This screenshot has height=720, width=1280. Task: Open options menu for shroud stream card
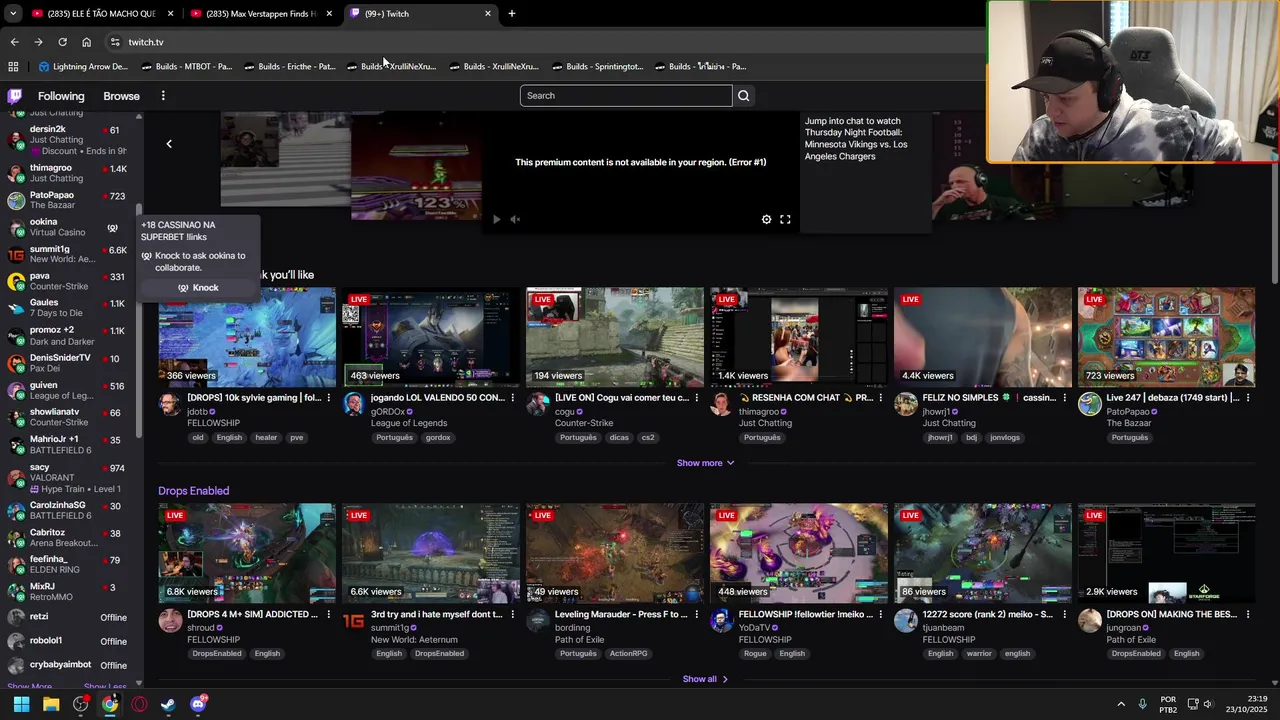pyautogui.click(x=328, y=614)
